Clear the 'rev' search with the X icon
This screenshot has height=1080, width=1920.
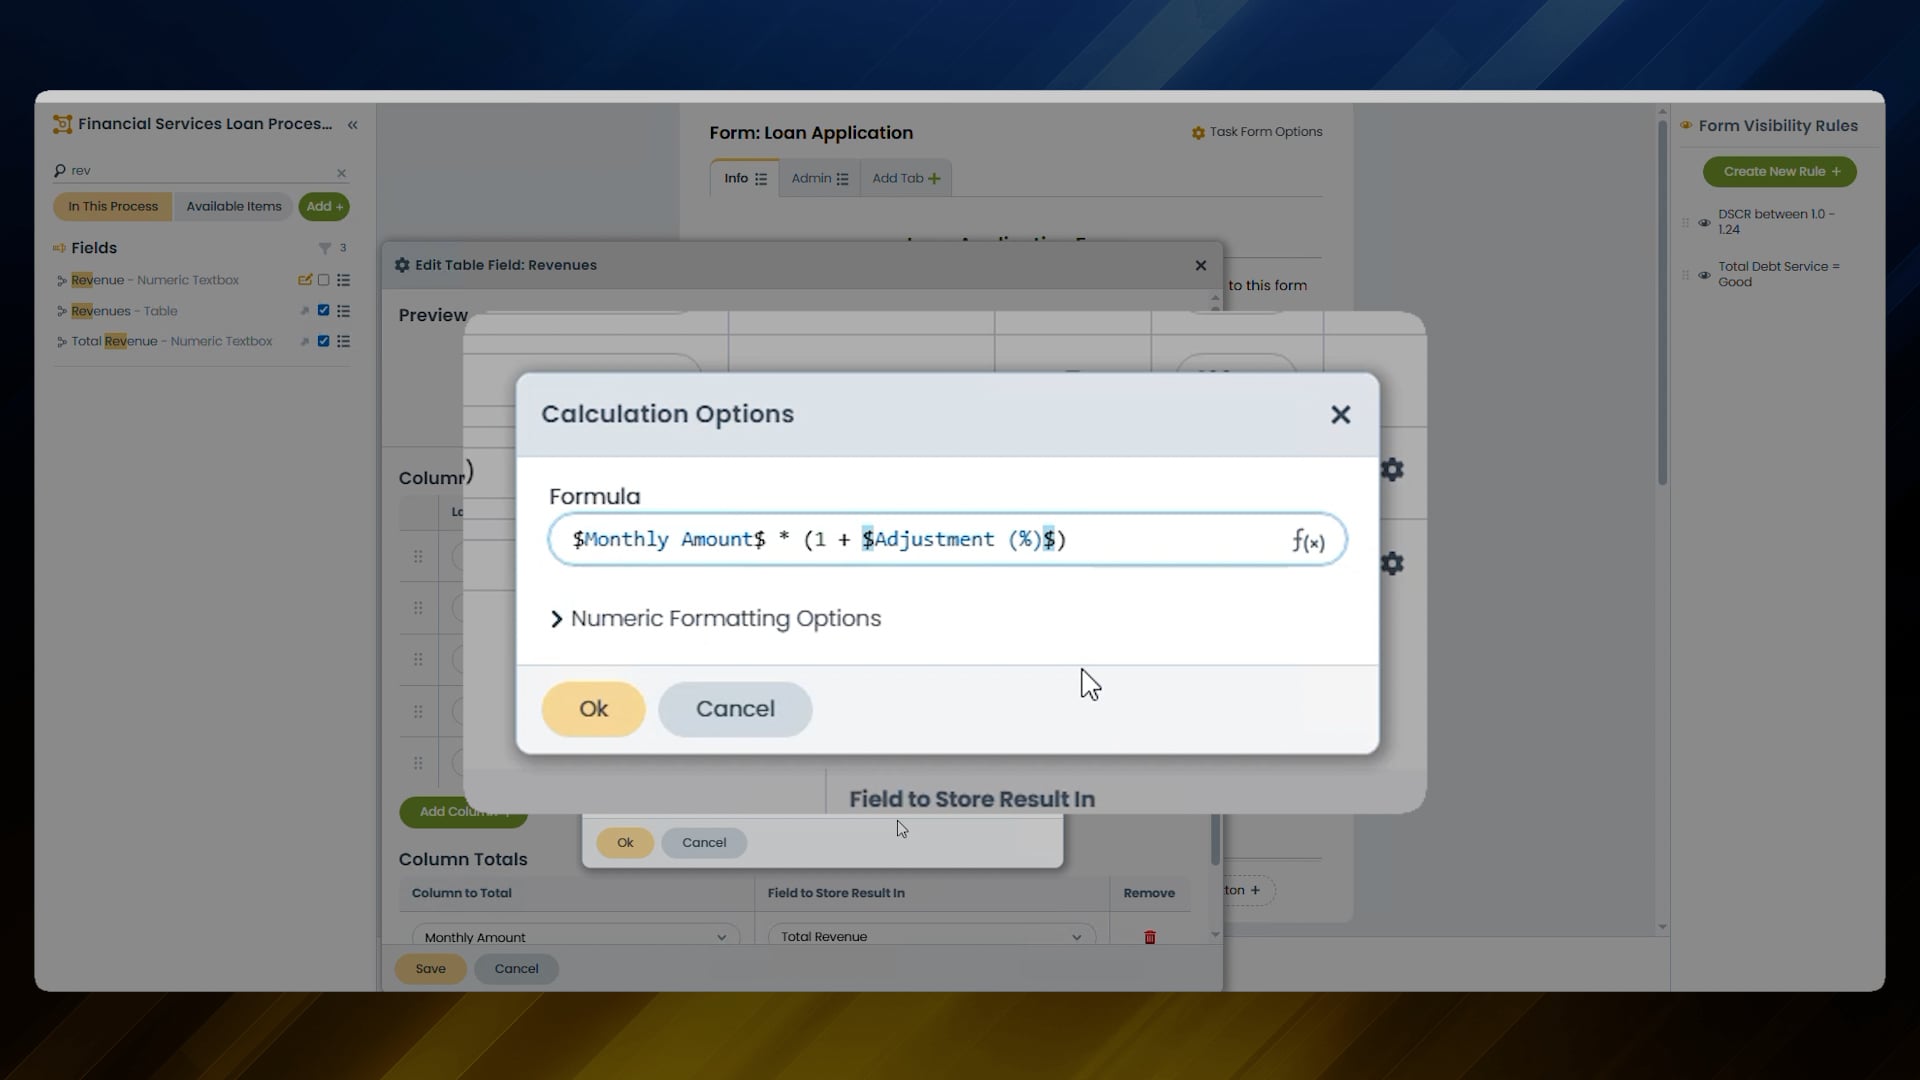341,172
